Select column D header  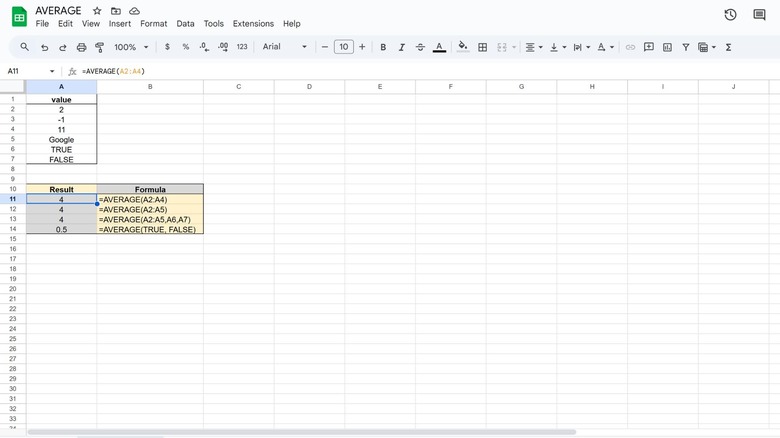click(309, 87)
